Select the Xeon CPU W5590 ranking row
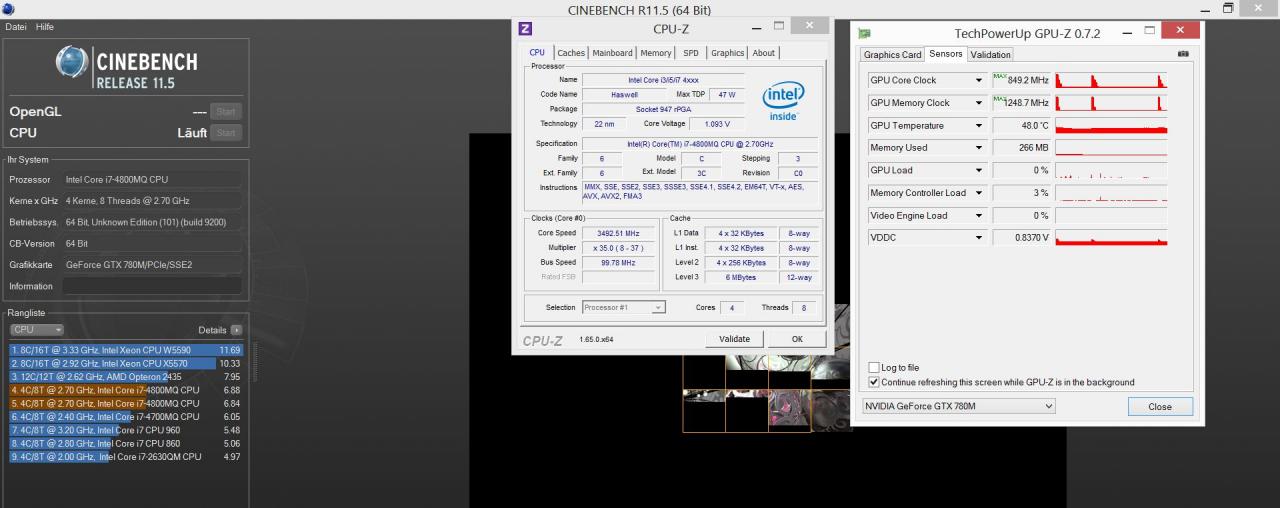The height and width of the screenshot is (508, 1280). point(126,350)
